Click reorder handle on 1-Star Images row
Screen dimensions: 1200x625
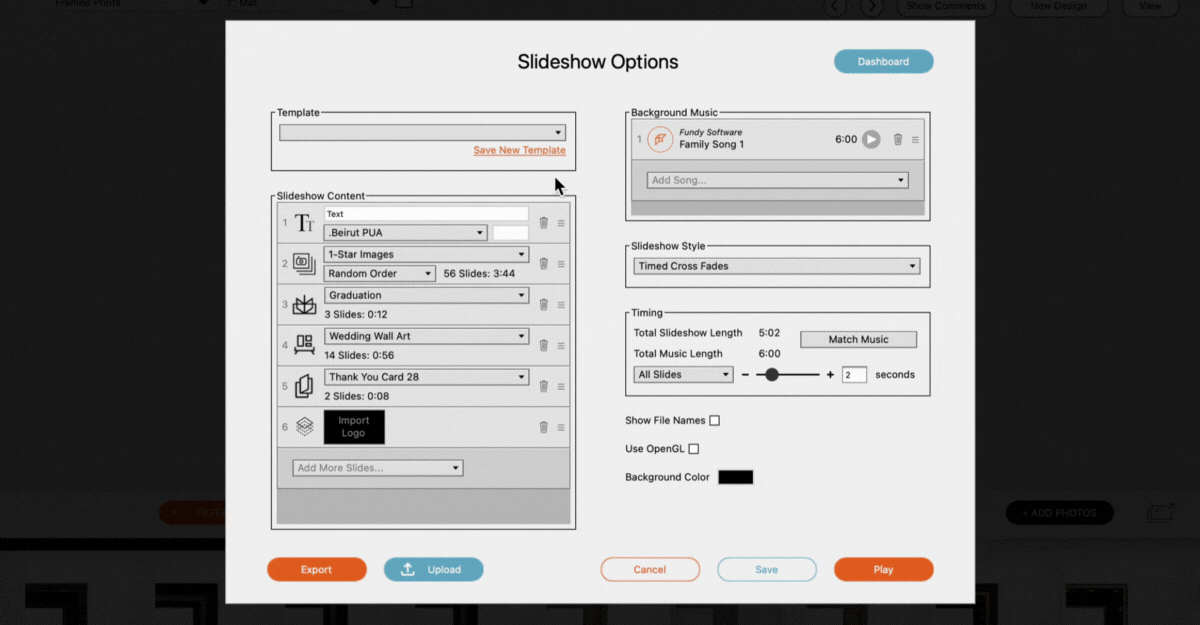[x=561, y=264]
